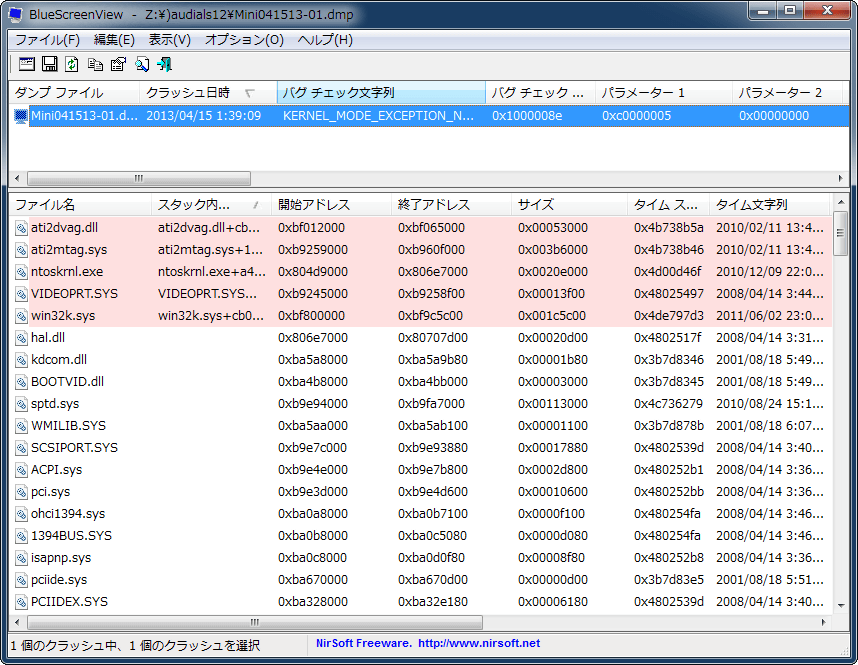
Task: Select the pciide.sys file name
Action: [x=59, y=580]
